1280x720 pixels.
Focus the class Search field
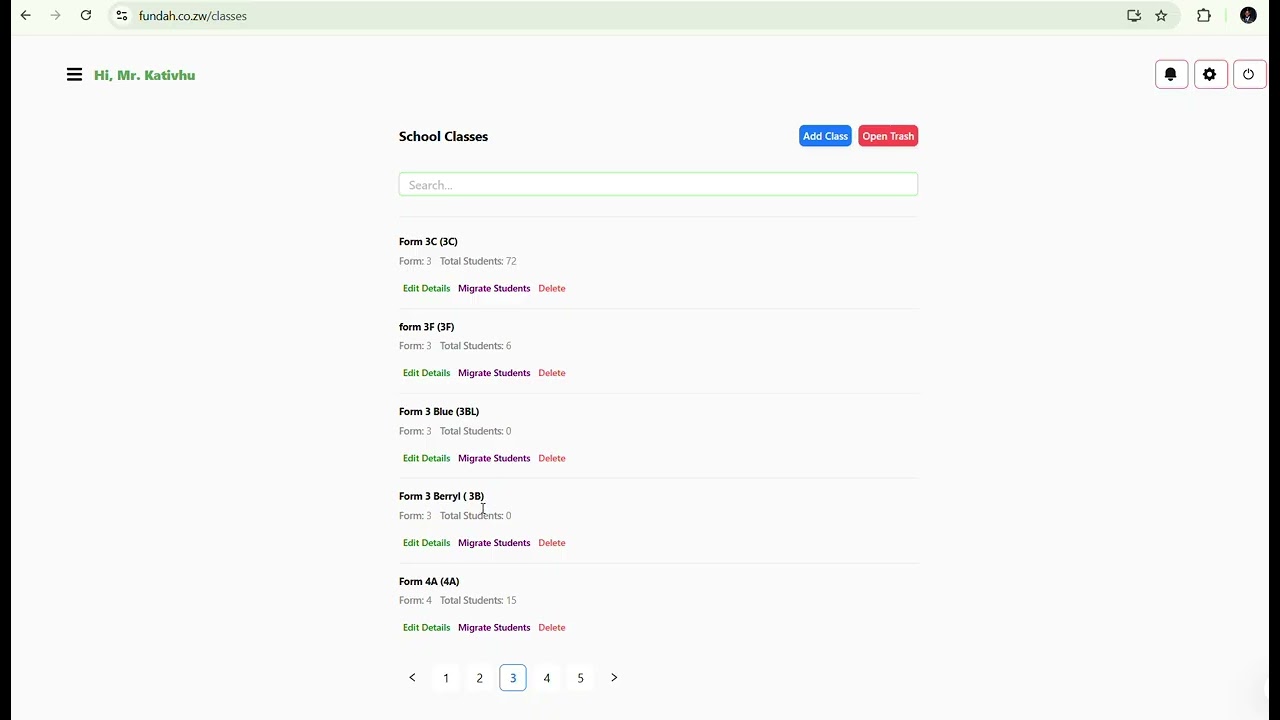pos(658,185)
